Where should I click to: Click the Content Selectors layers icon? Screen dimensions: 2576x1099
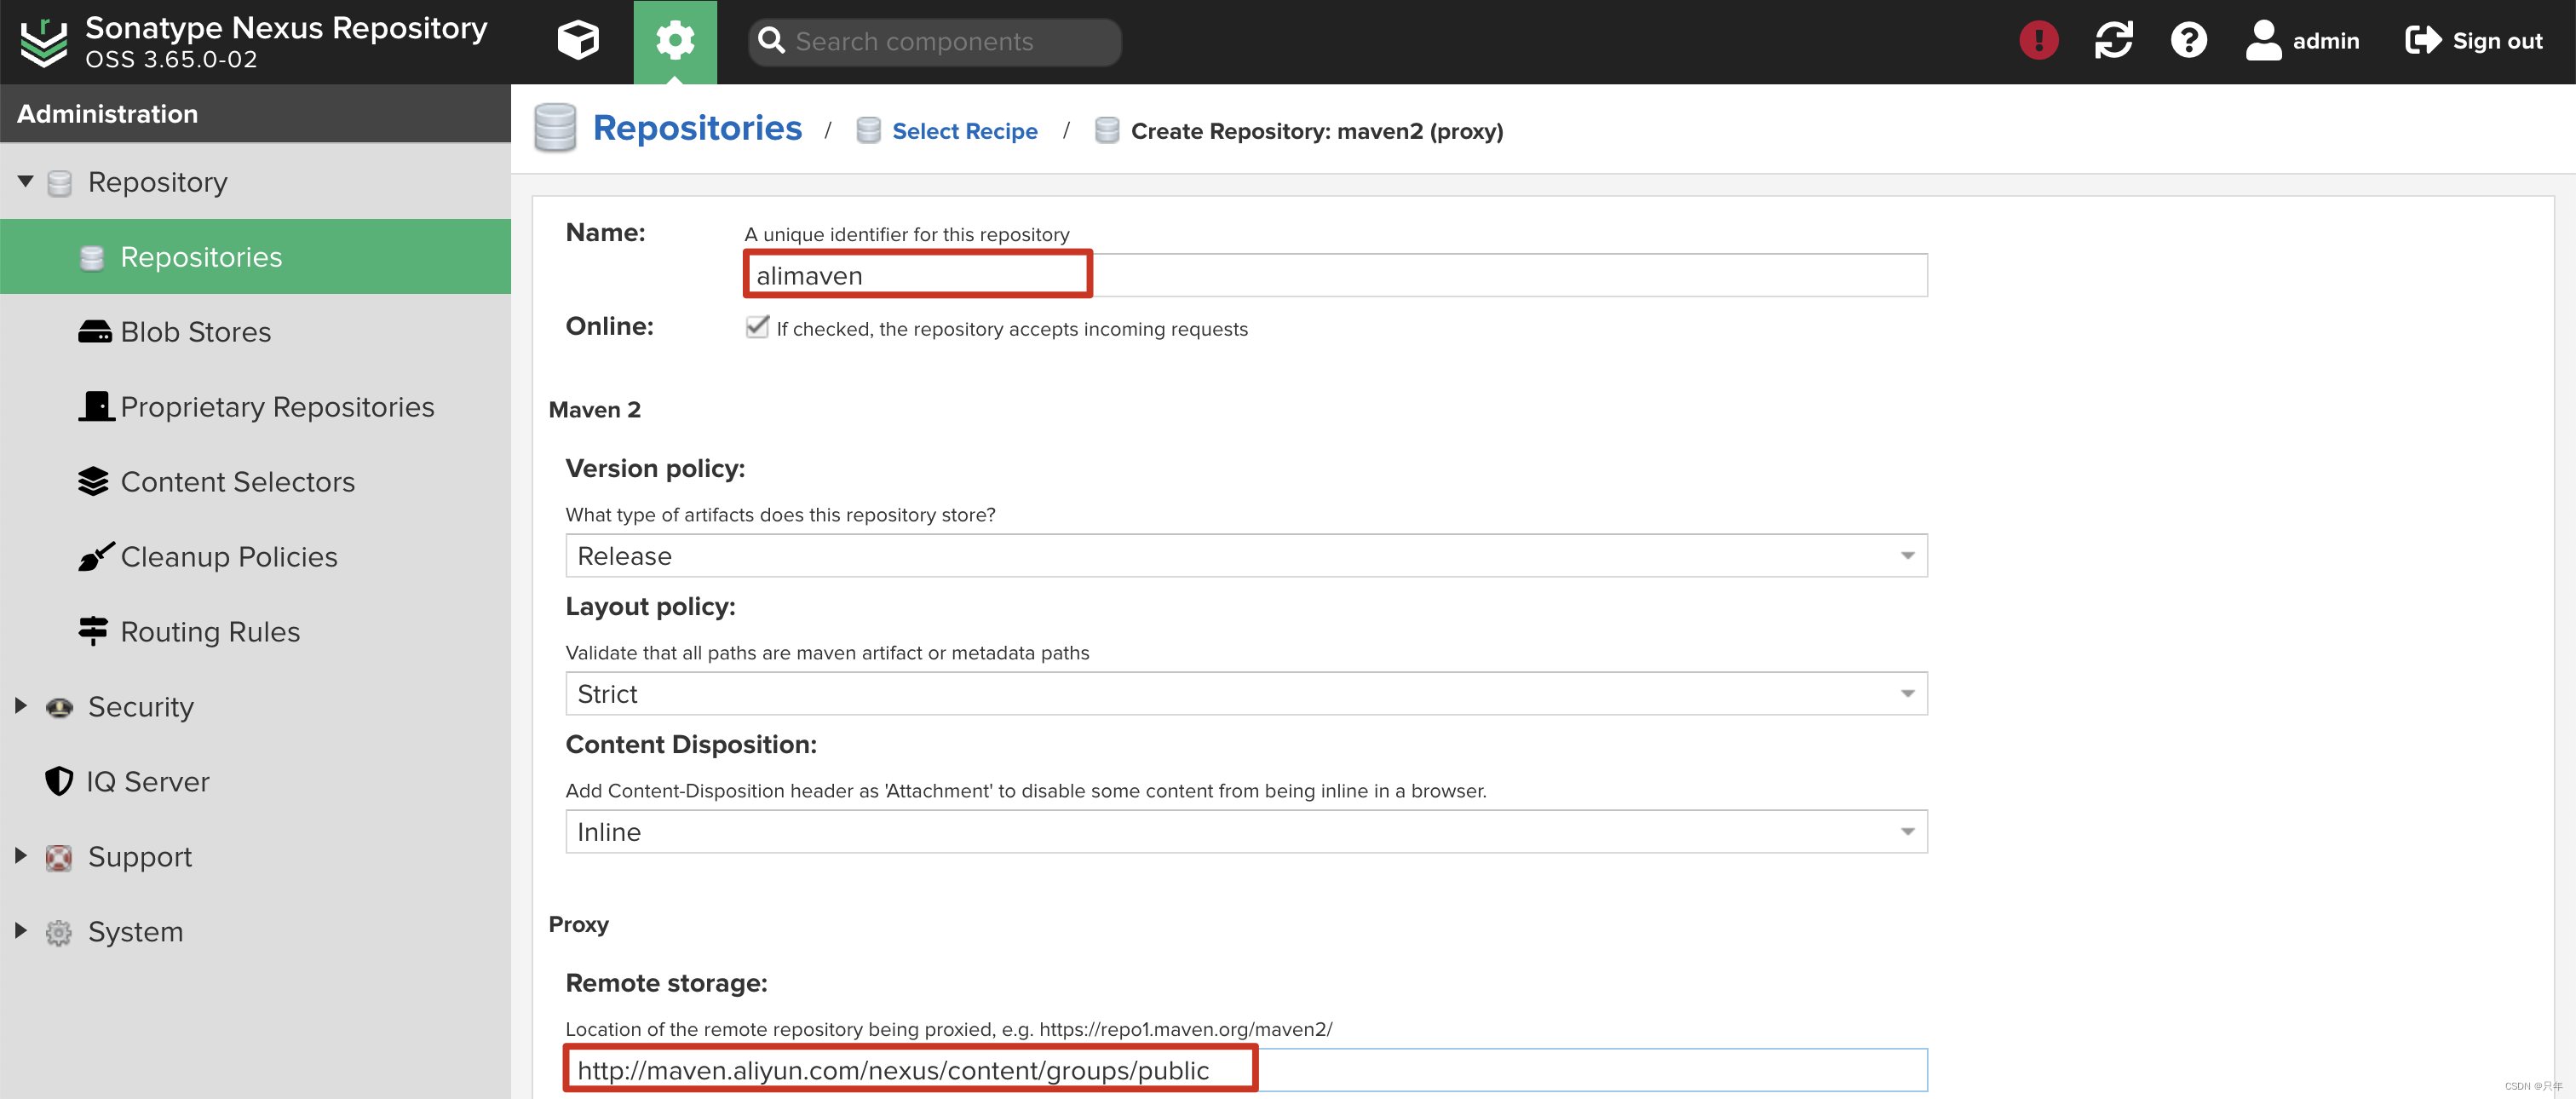coord(93,481)
